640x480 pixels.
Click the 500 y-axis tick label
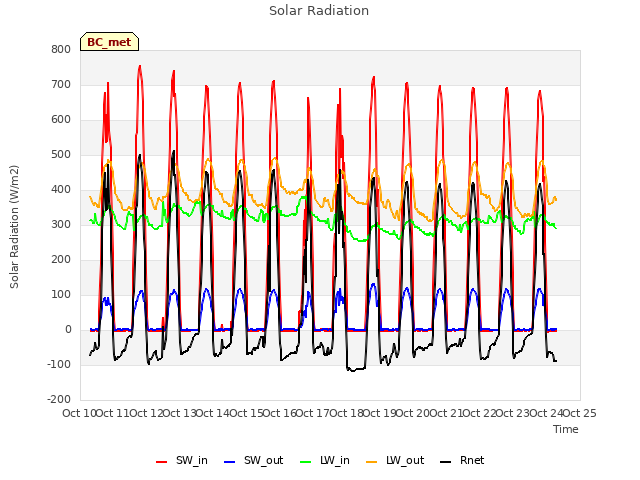61,155
